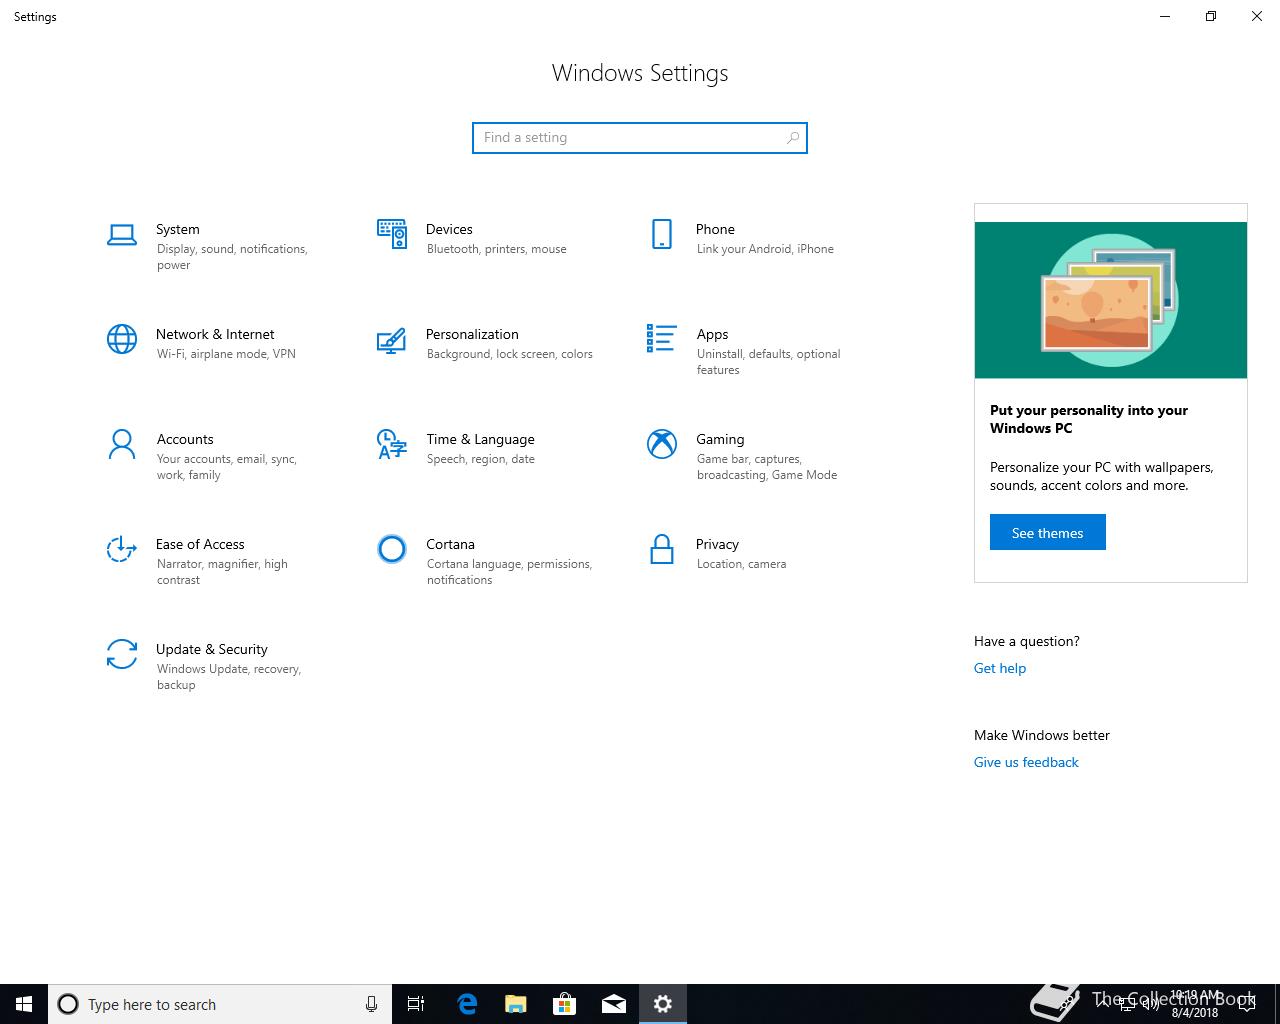The image size is (1280, 1024).
Task: Open the Windows Start menu
Action: pyautogui.click(x=24, y=1004)
